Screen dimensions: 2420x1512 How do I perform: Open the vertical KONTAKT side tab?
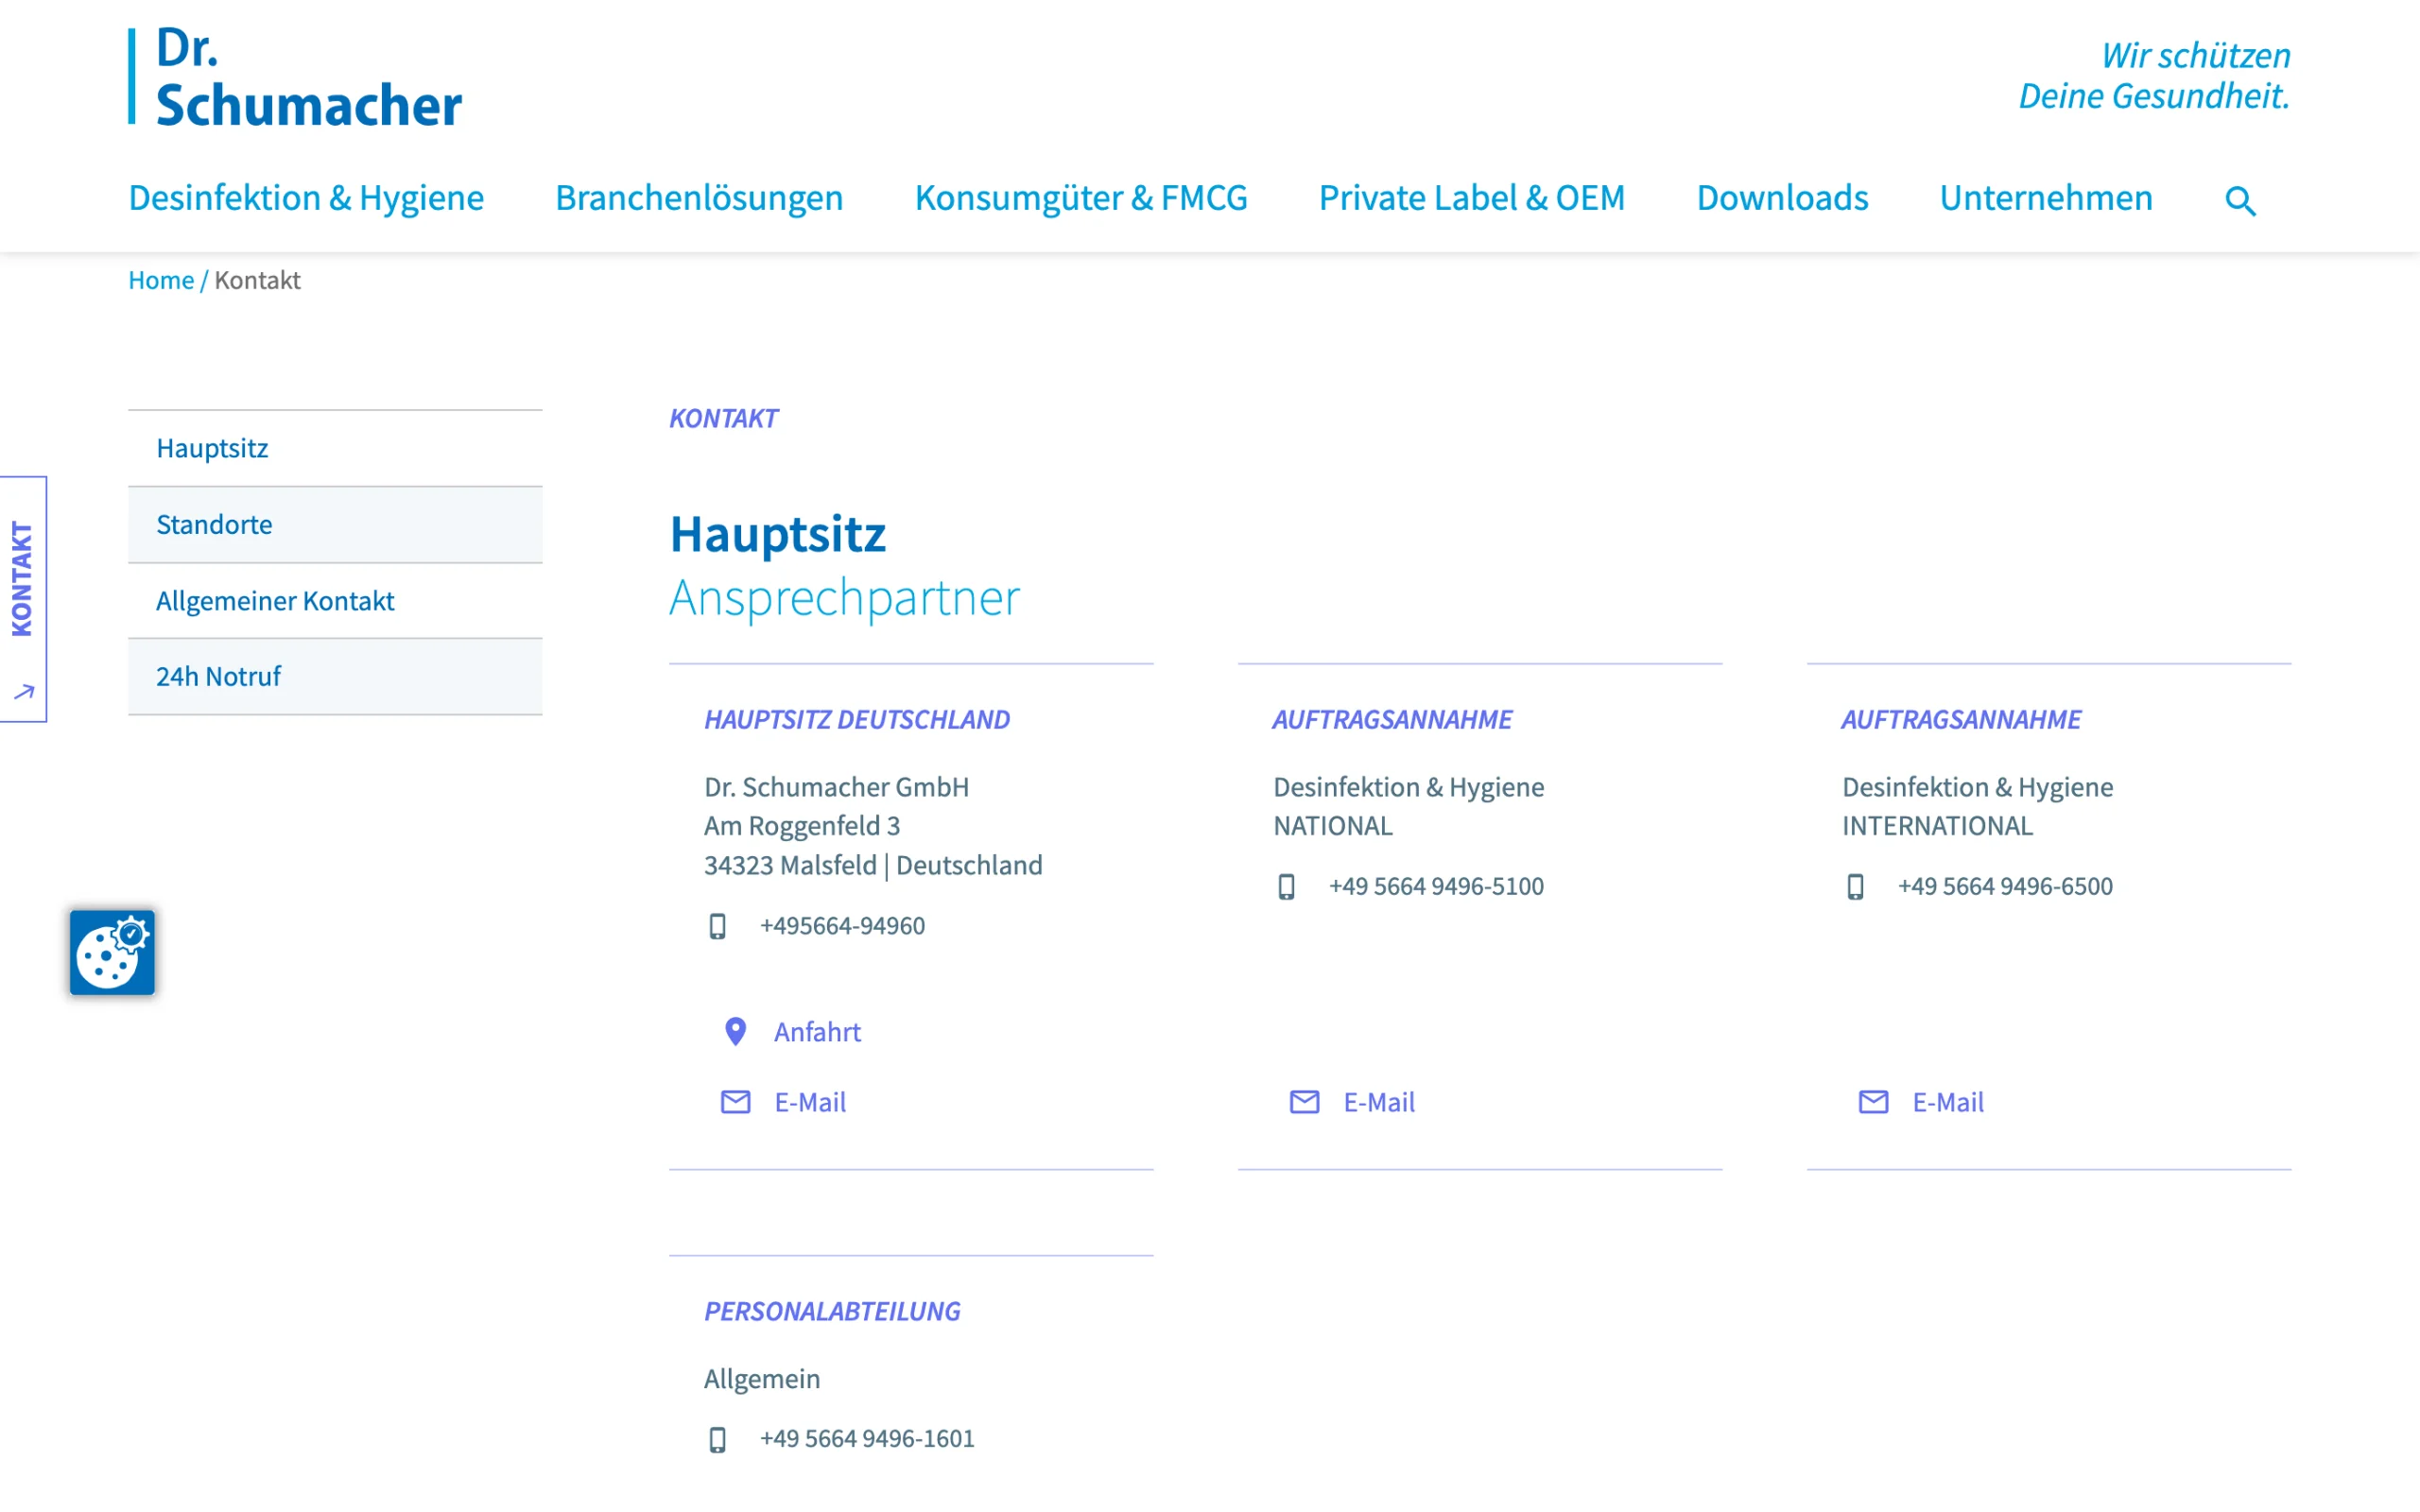pyautogui.click(x=23, y=599)
